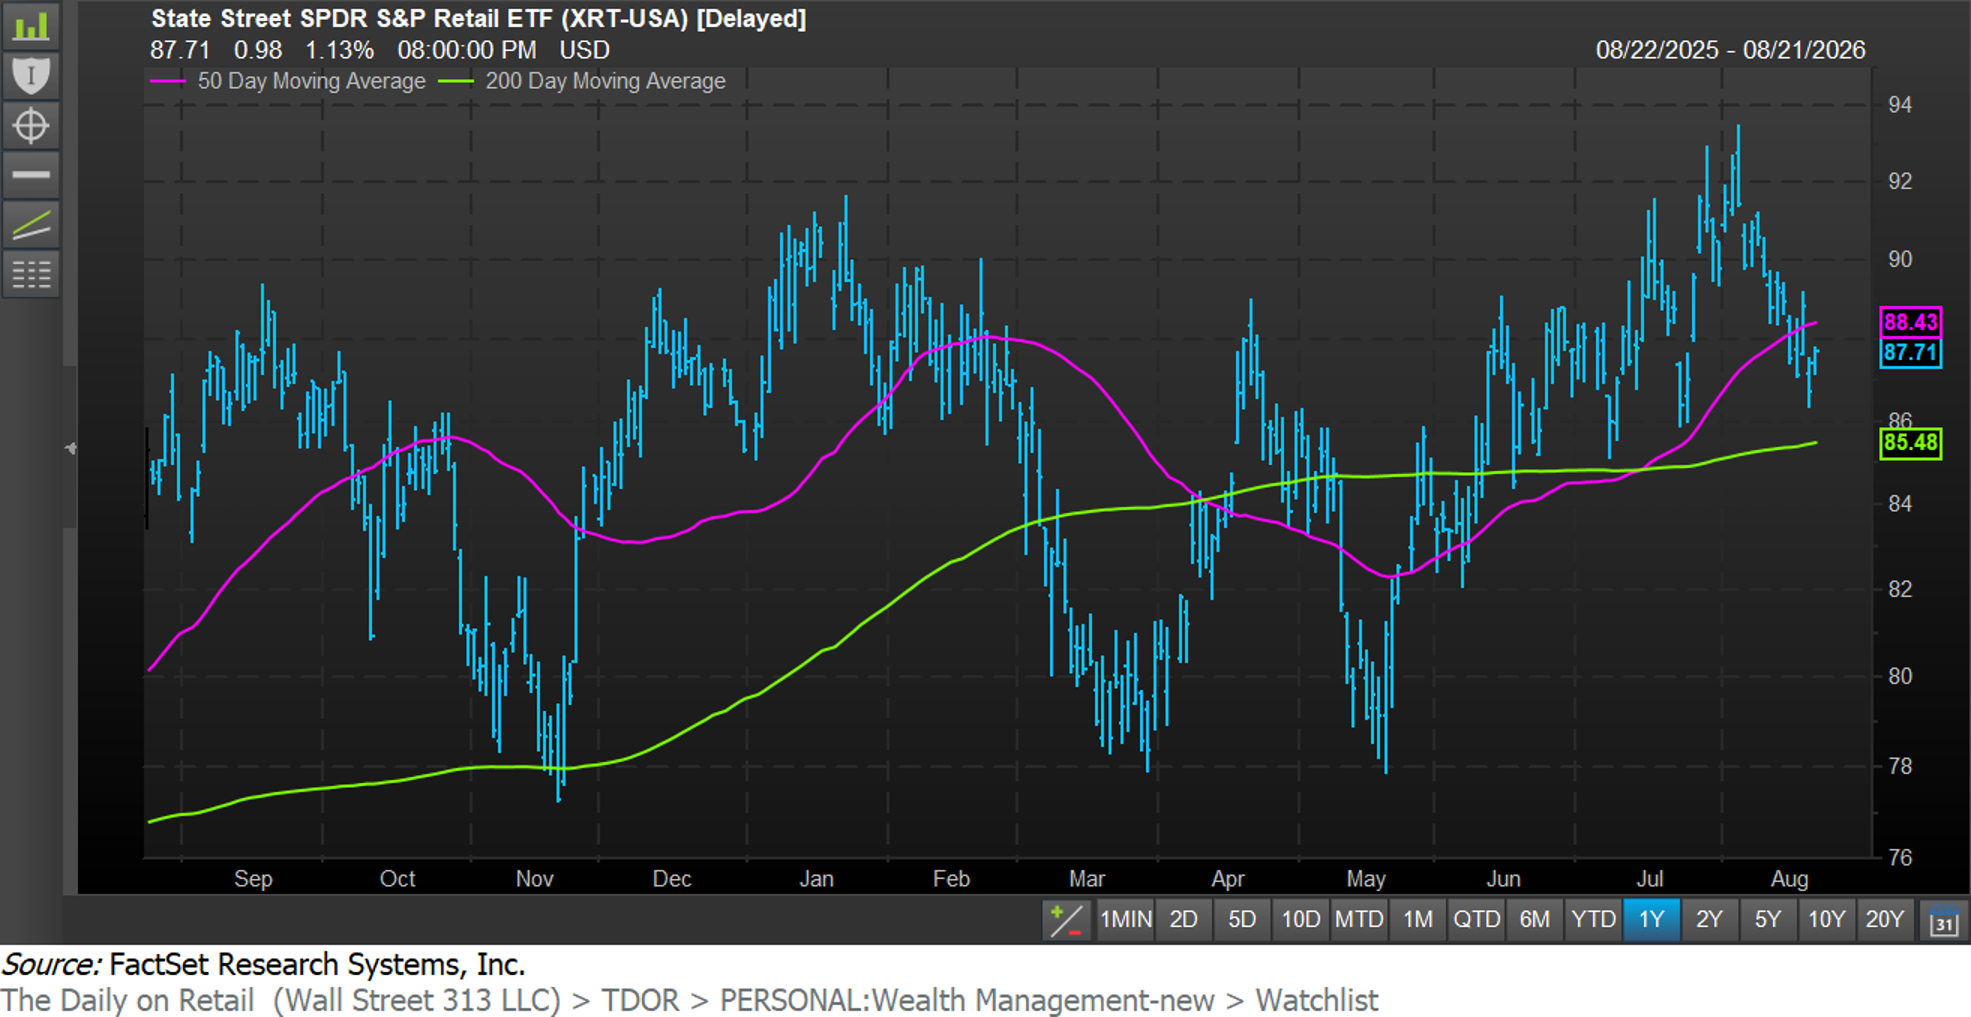Click the date range 08/22/2025 - 08/21/2026

1730,50
